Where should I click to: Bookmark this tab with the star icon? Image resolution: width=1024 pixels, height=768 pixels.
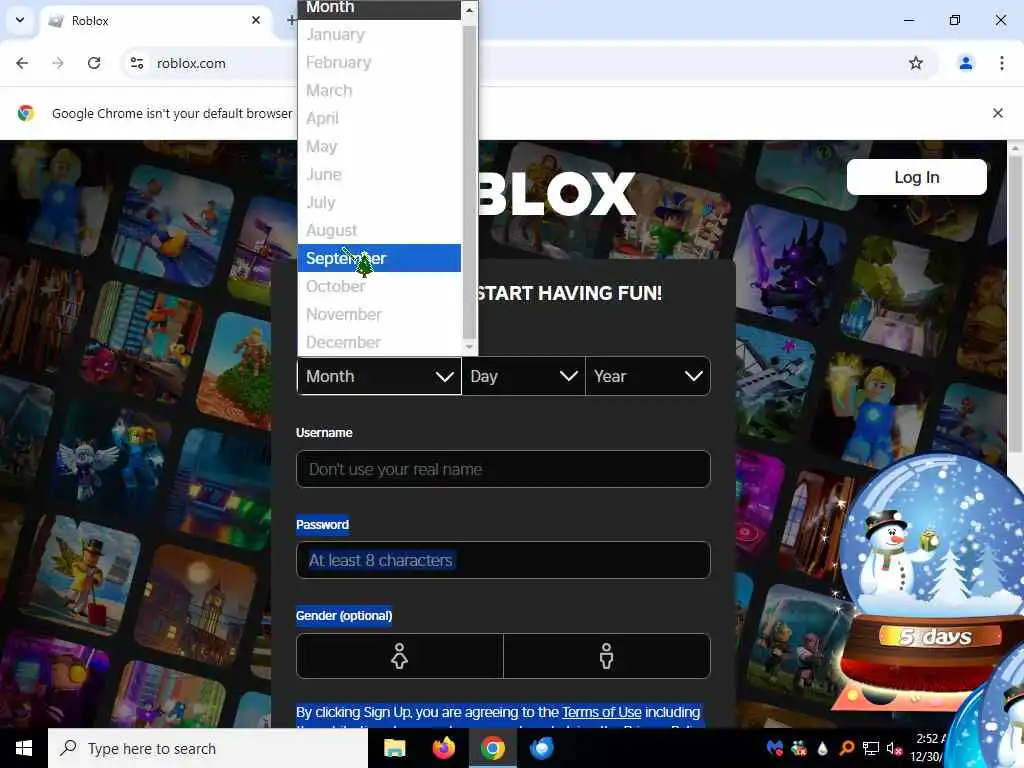916,63
